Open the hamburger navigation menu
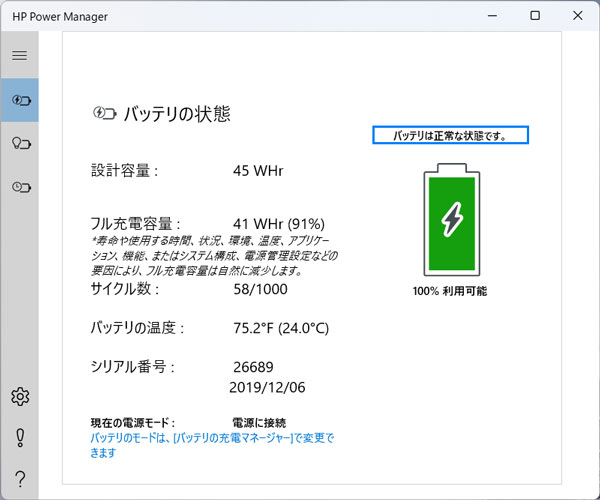Screen dimensions: 600x500 (x=19, y=55)
